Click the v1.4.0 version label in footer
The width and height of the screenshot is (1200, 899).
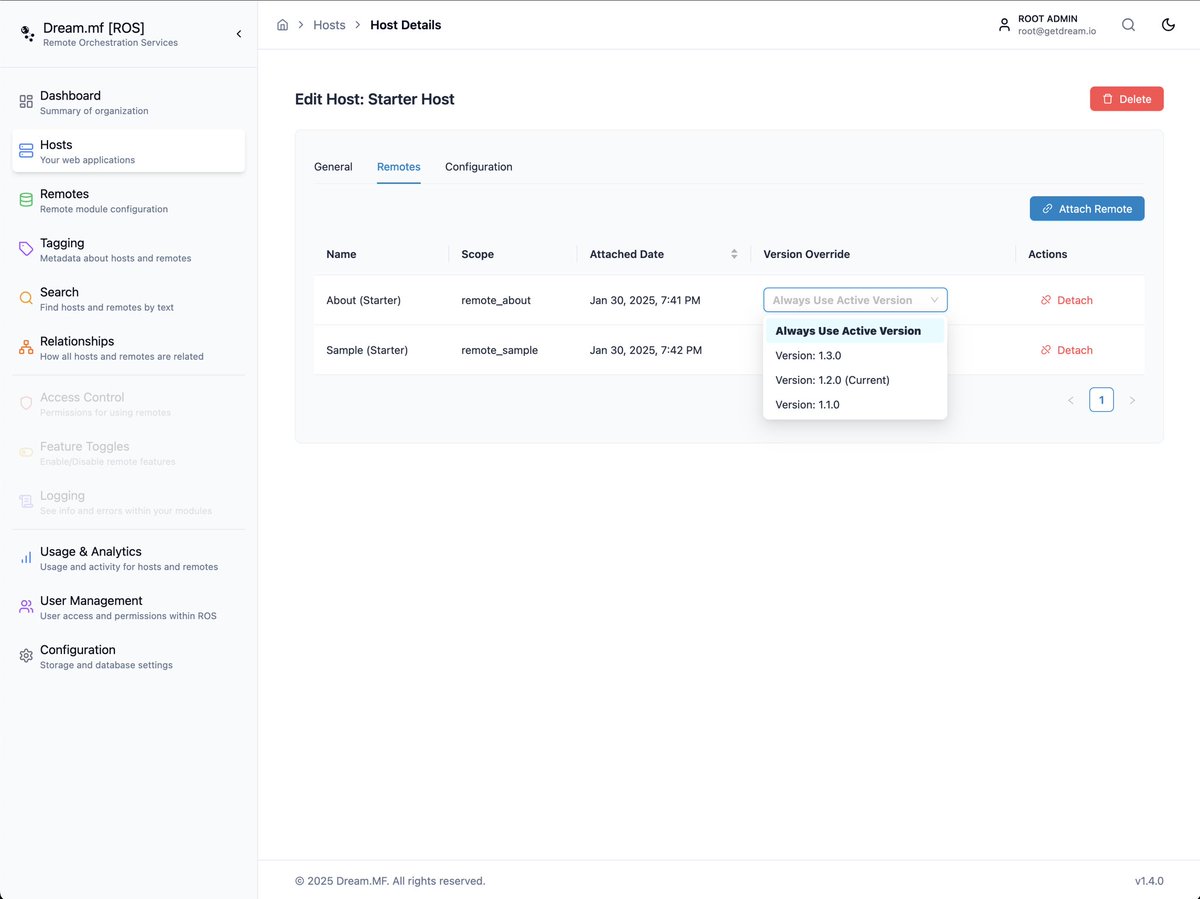click(x=1149, y=881)
